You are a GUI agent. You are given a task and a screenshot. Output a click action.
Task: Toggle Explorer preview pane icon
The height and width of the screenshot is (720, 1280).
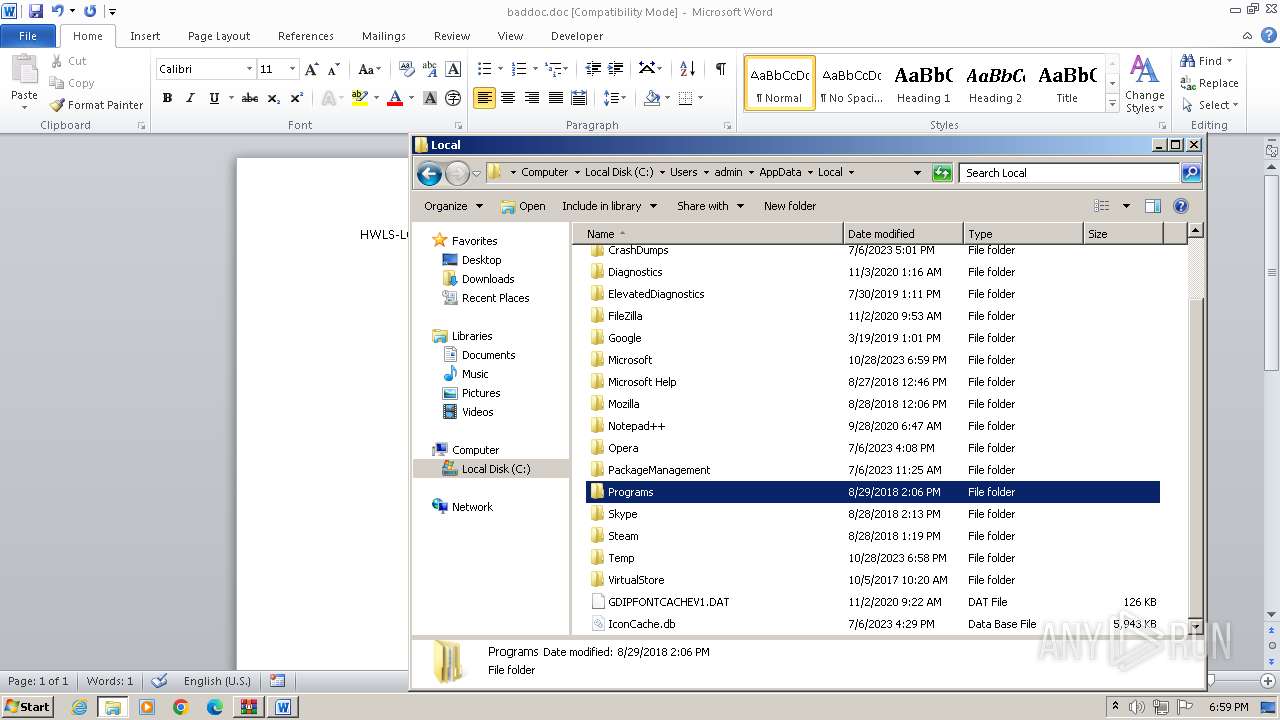[1152, 206]
